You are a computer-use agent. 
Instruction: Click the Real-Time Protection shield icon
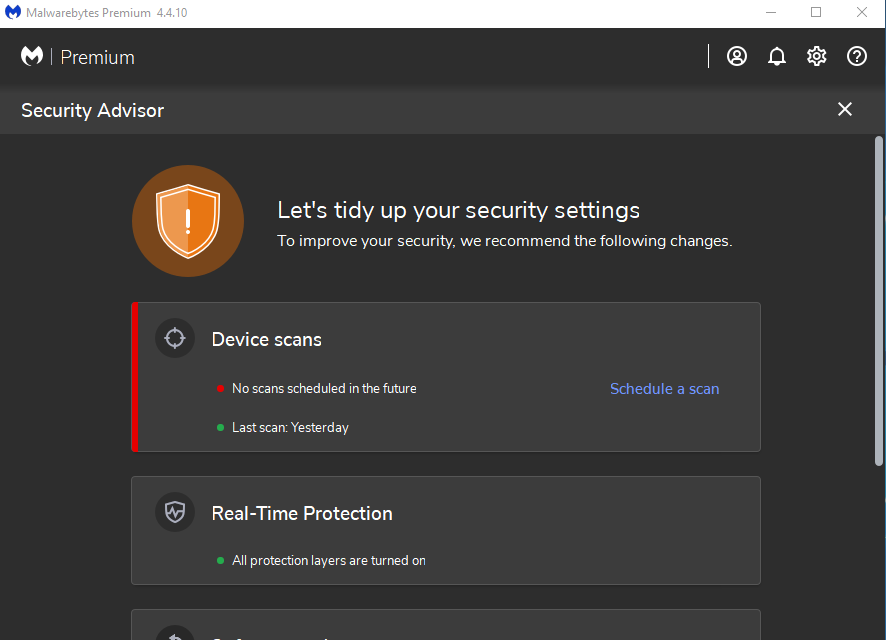pyautogui.click(x=175, y=512)
